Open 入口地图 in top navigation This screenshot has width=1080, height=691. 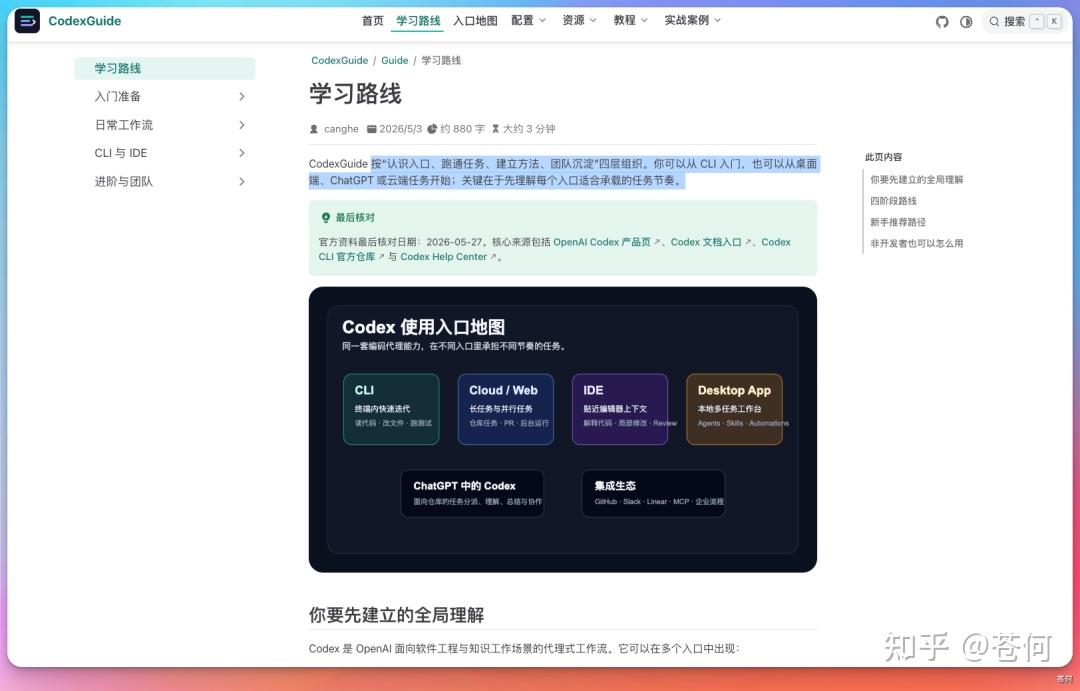click(475, 21)
